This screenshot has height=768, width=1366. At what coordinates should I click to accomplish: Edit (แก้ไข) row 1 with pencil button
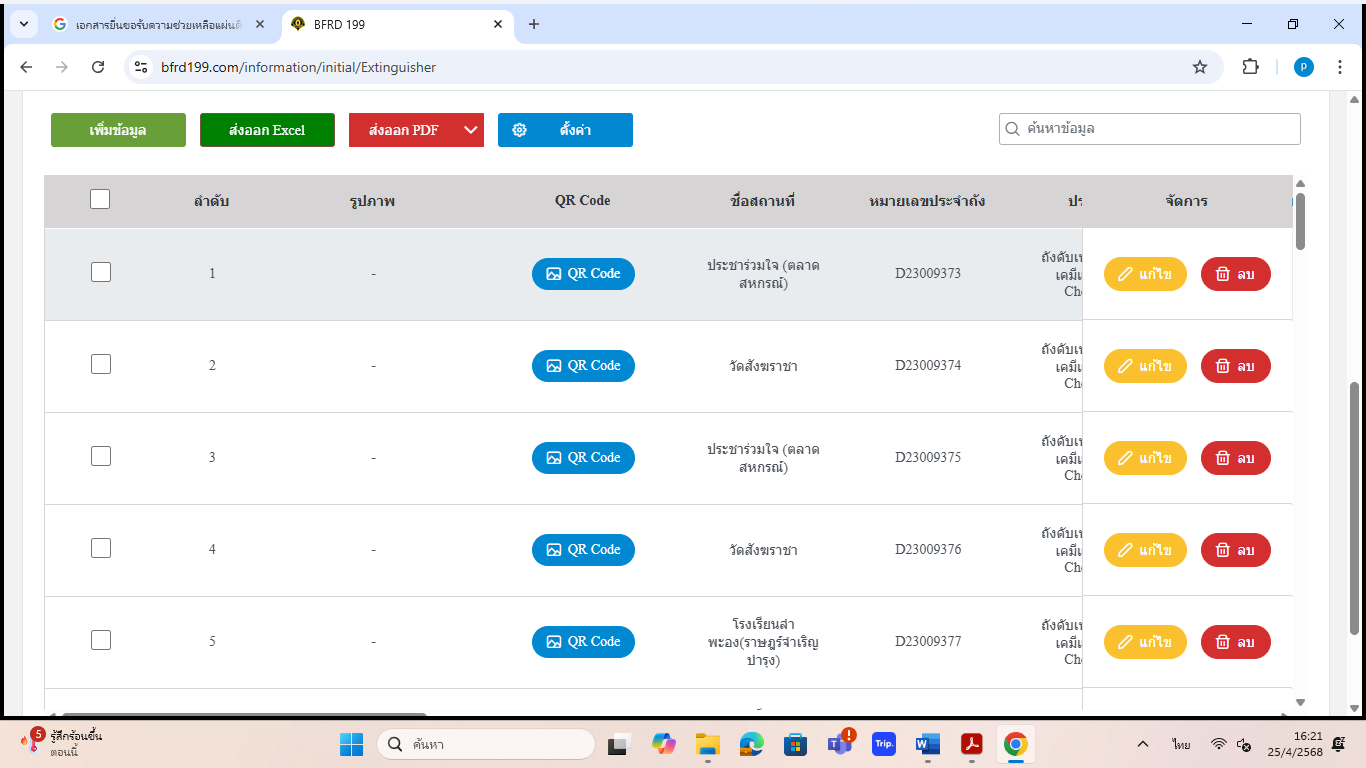click(x=1145, y=274)
